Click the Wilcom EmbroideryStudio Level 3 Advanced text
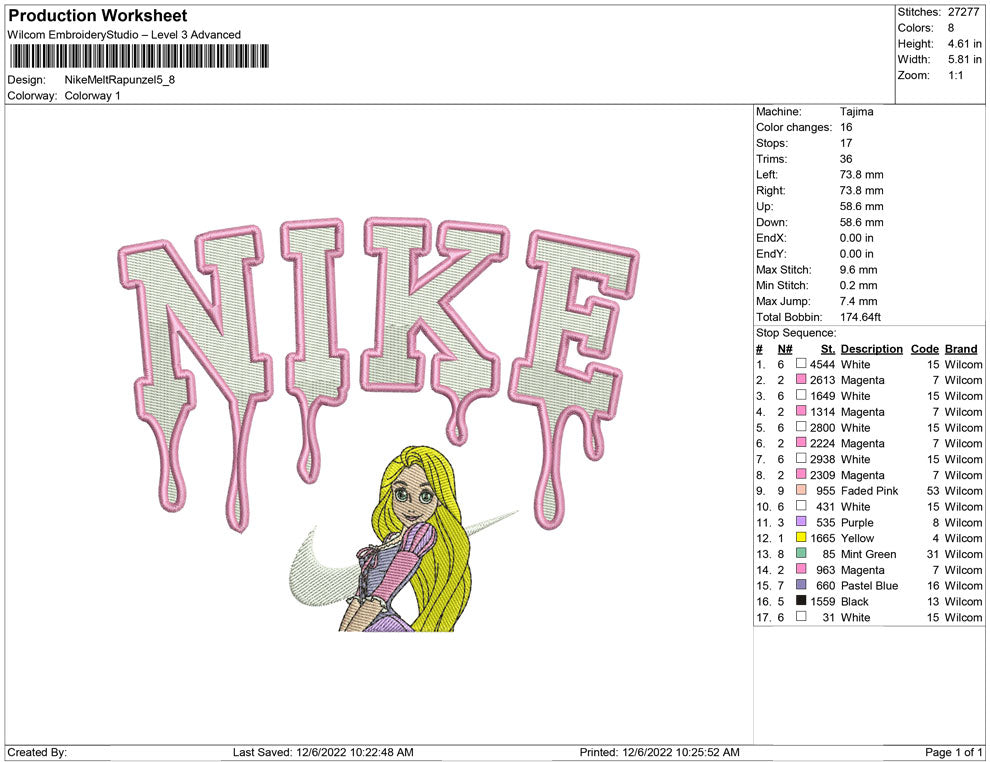The width and height of the screenshot is (990, 762). (124, 35)
